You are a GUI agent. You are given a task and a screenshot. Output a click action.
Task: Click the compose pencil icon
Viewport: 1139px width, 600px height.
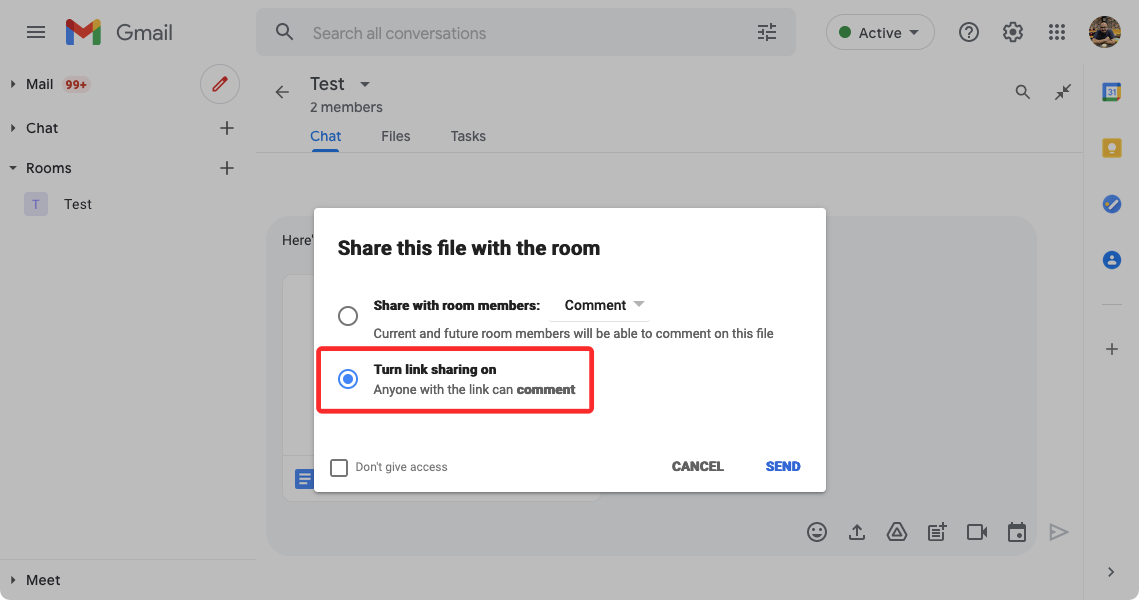point(220,84)
